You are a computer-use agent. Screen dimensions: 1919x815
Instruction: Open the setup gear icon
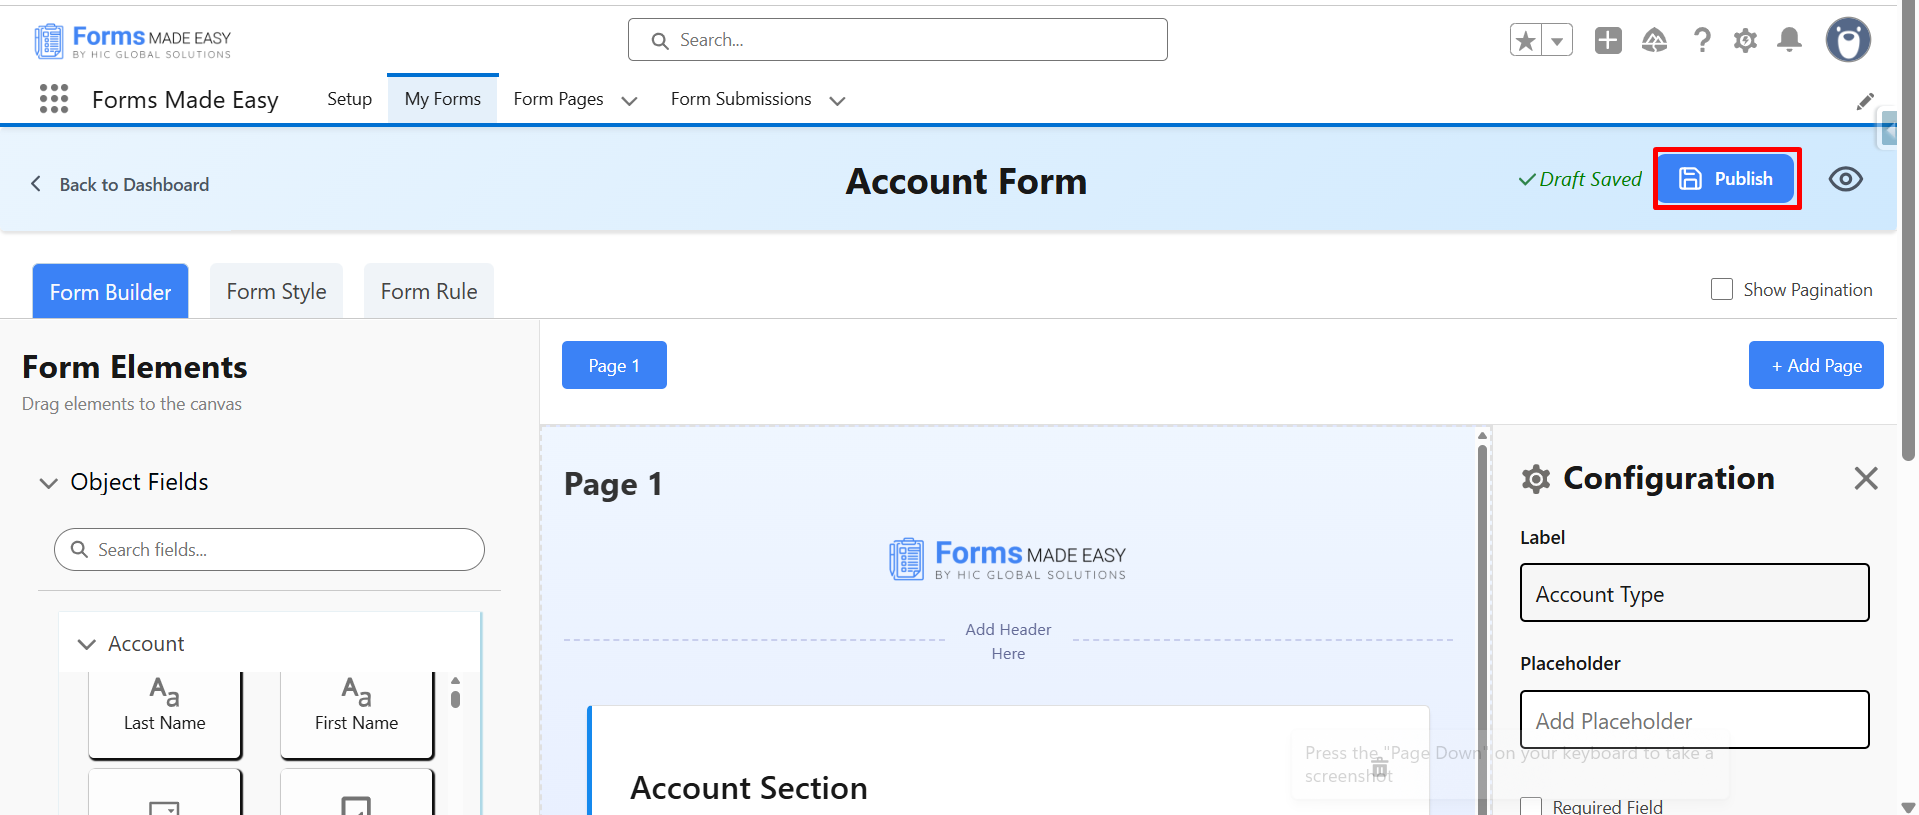click(1745, 40)
